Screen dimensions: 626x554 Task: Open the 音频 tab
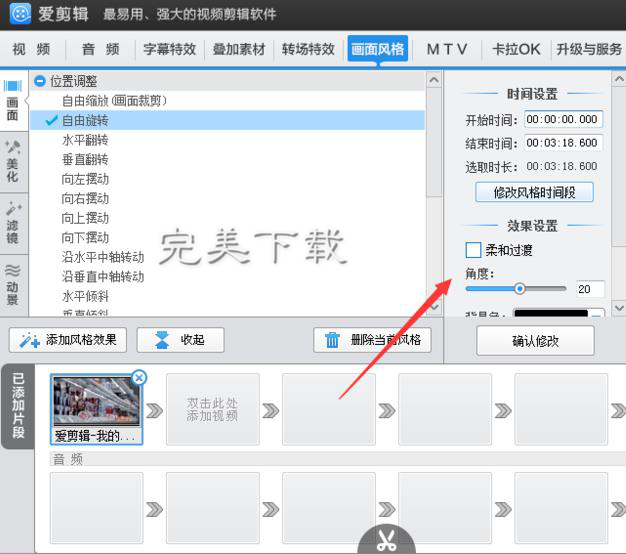[100, 49]
